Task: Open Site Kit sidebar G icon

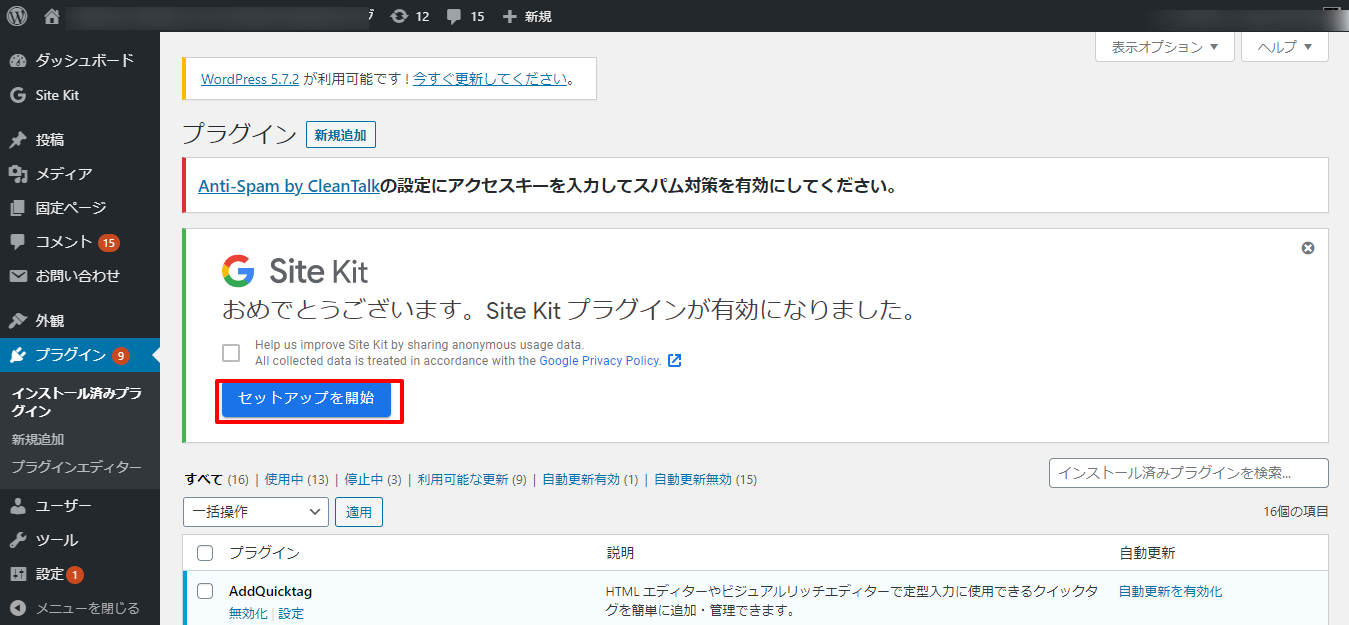Action: (x=18, y=95)
